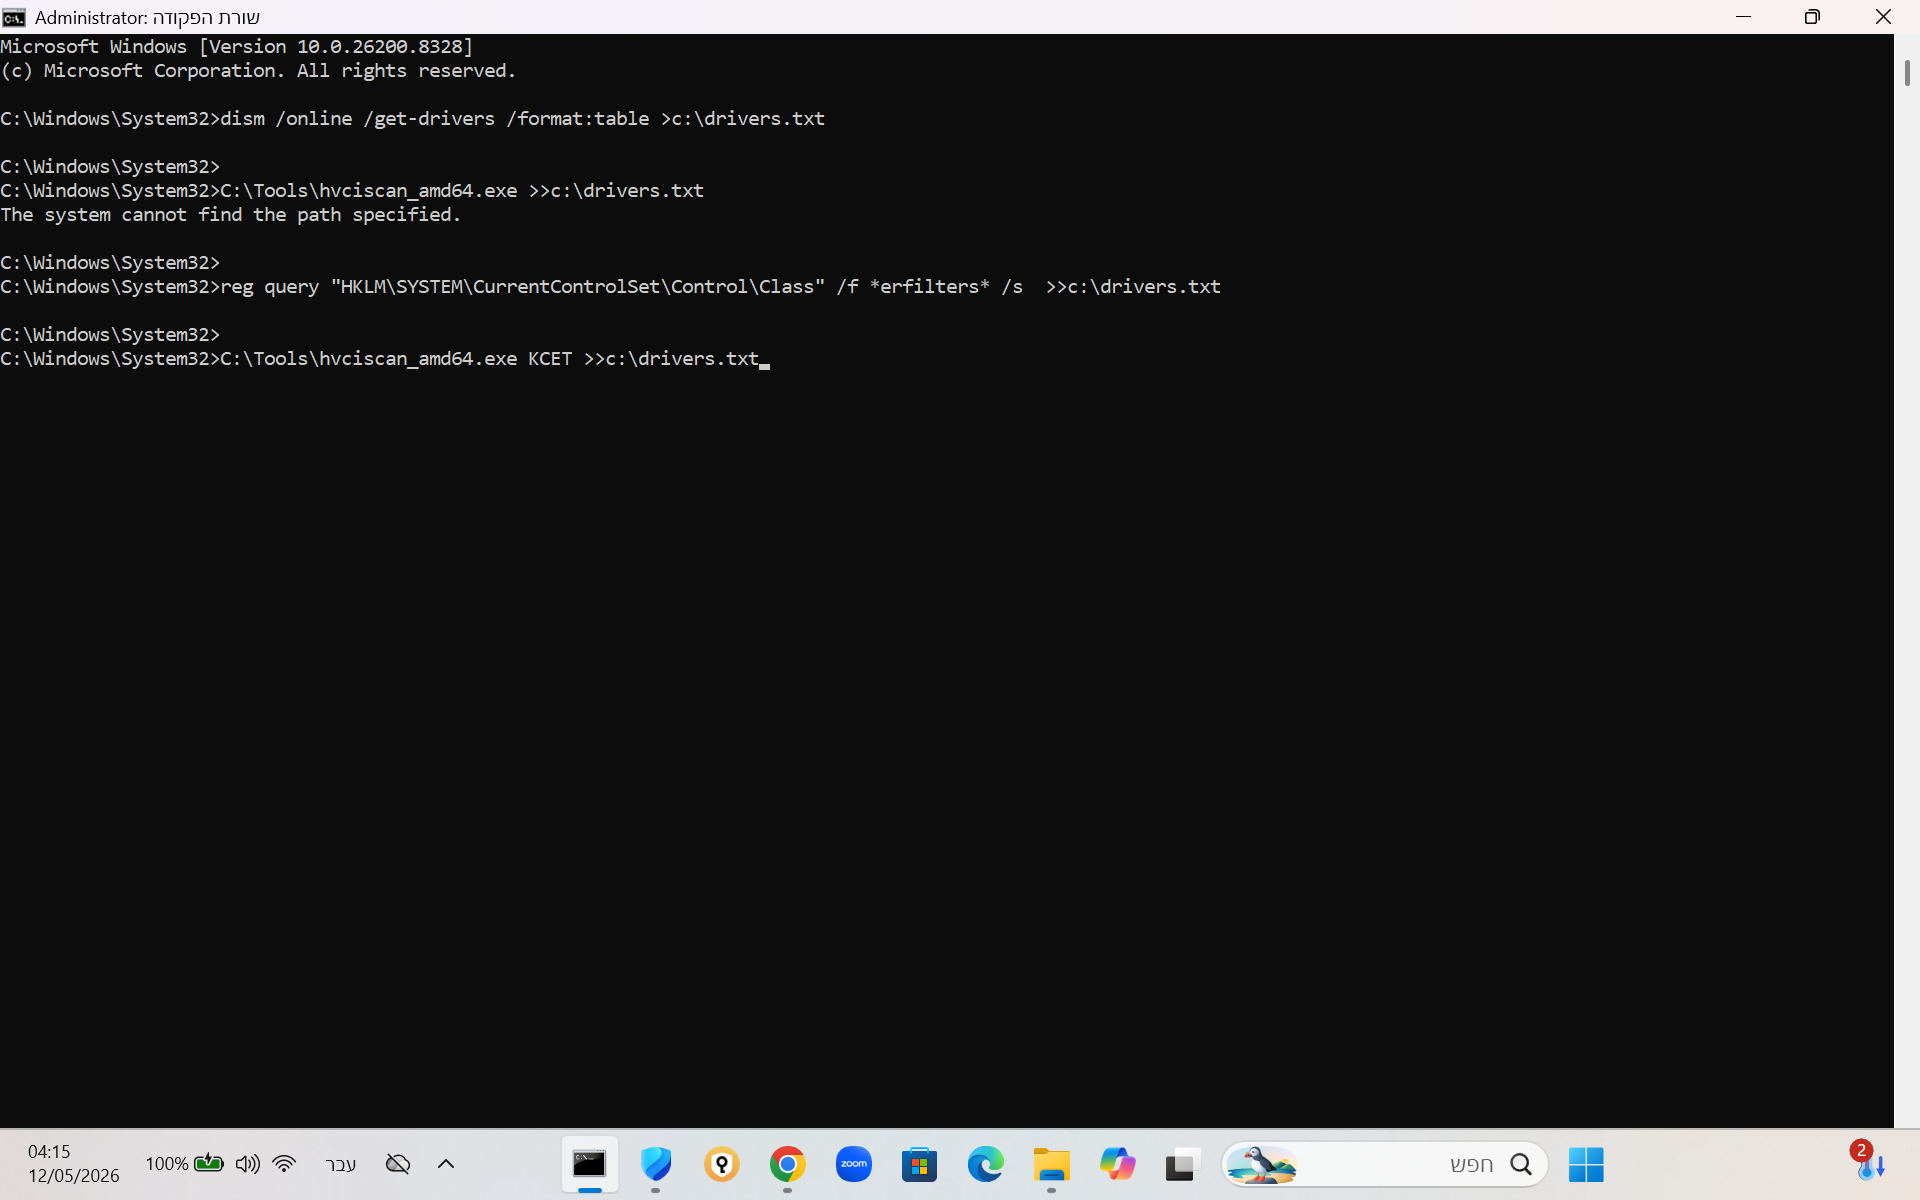Image resolution: width=1920 pixels, height=1200 pixels.
Task: Open the blue shield app in taskbar
Action: pyautogui.click(x=656, y=1164)
